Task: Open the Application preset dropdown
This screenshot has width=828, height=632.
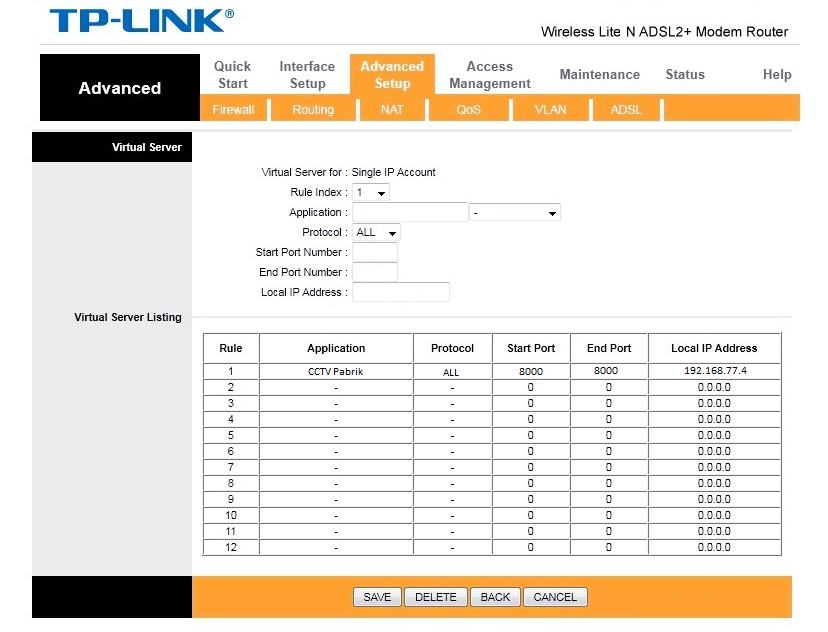Action: [x=515, y=213]
